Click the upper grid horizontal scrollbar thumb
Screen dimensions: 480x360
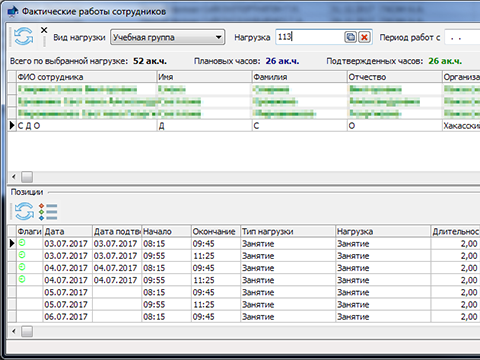[x=27, y=177]
